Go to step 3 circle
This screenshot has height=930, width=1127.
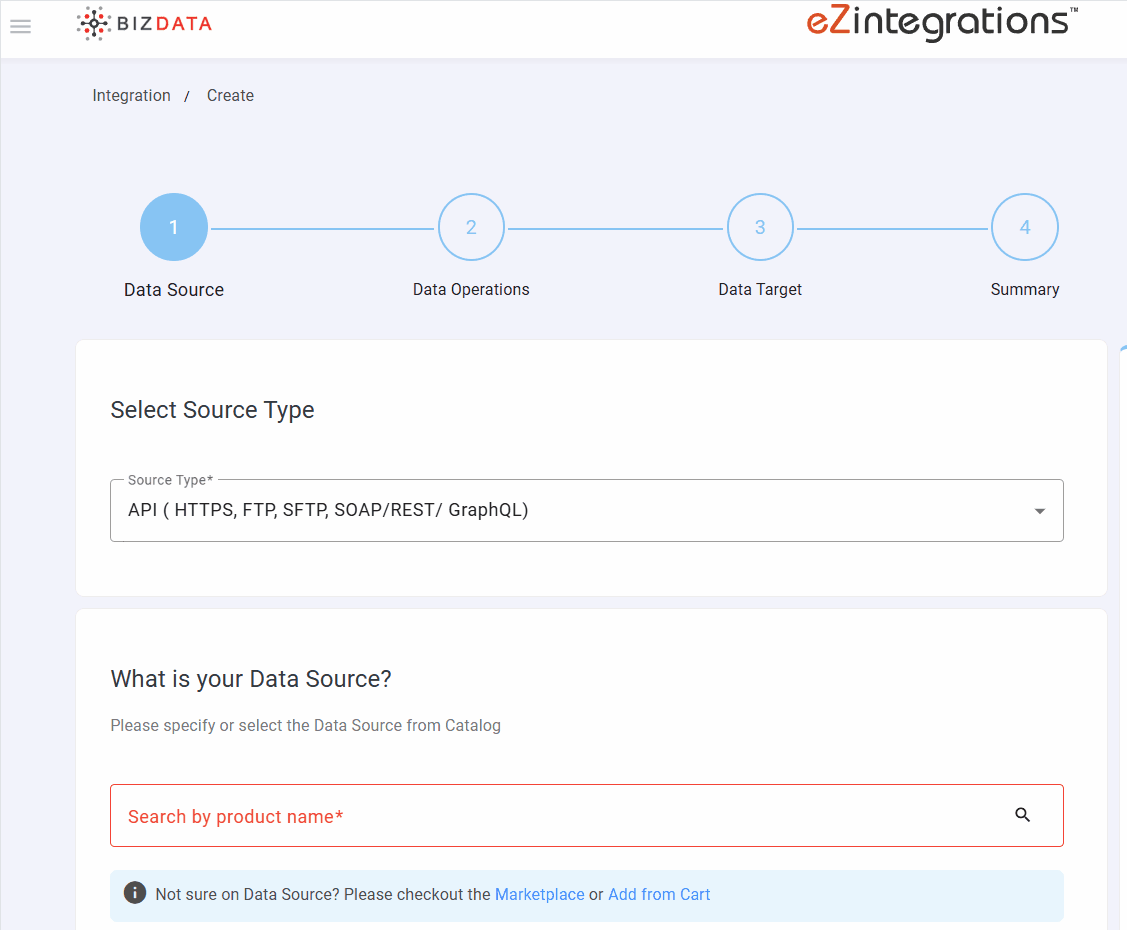pyautogui.click(x=760, y=227)
